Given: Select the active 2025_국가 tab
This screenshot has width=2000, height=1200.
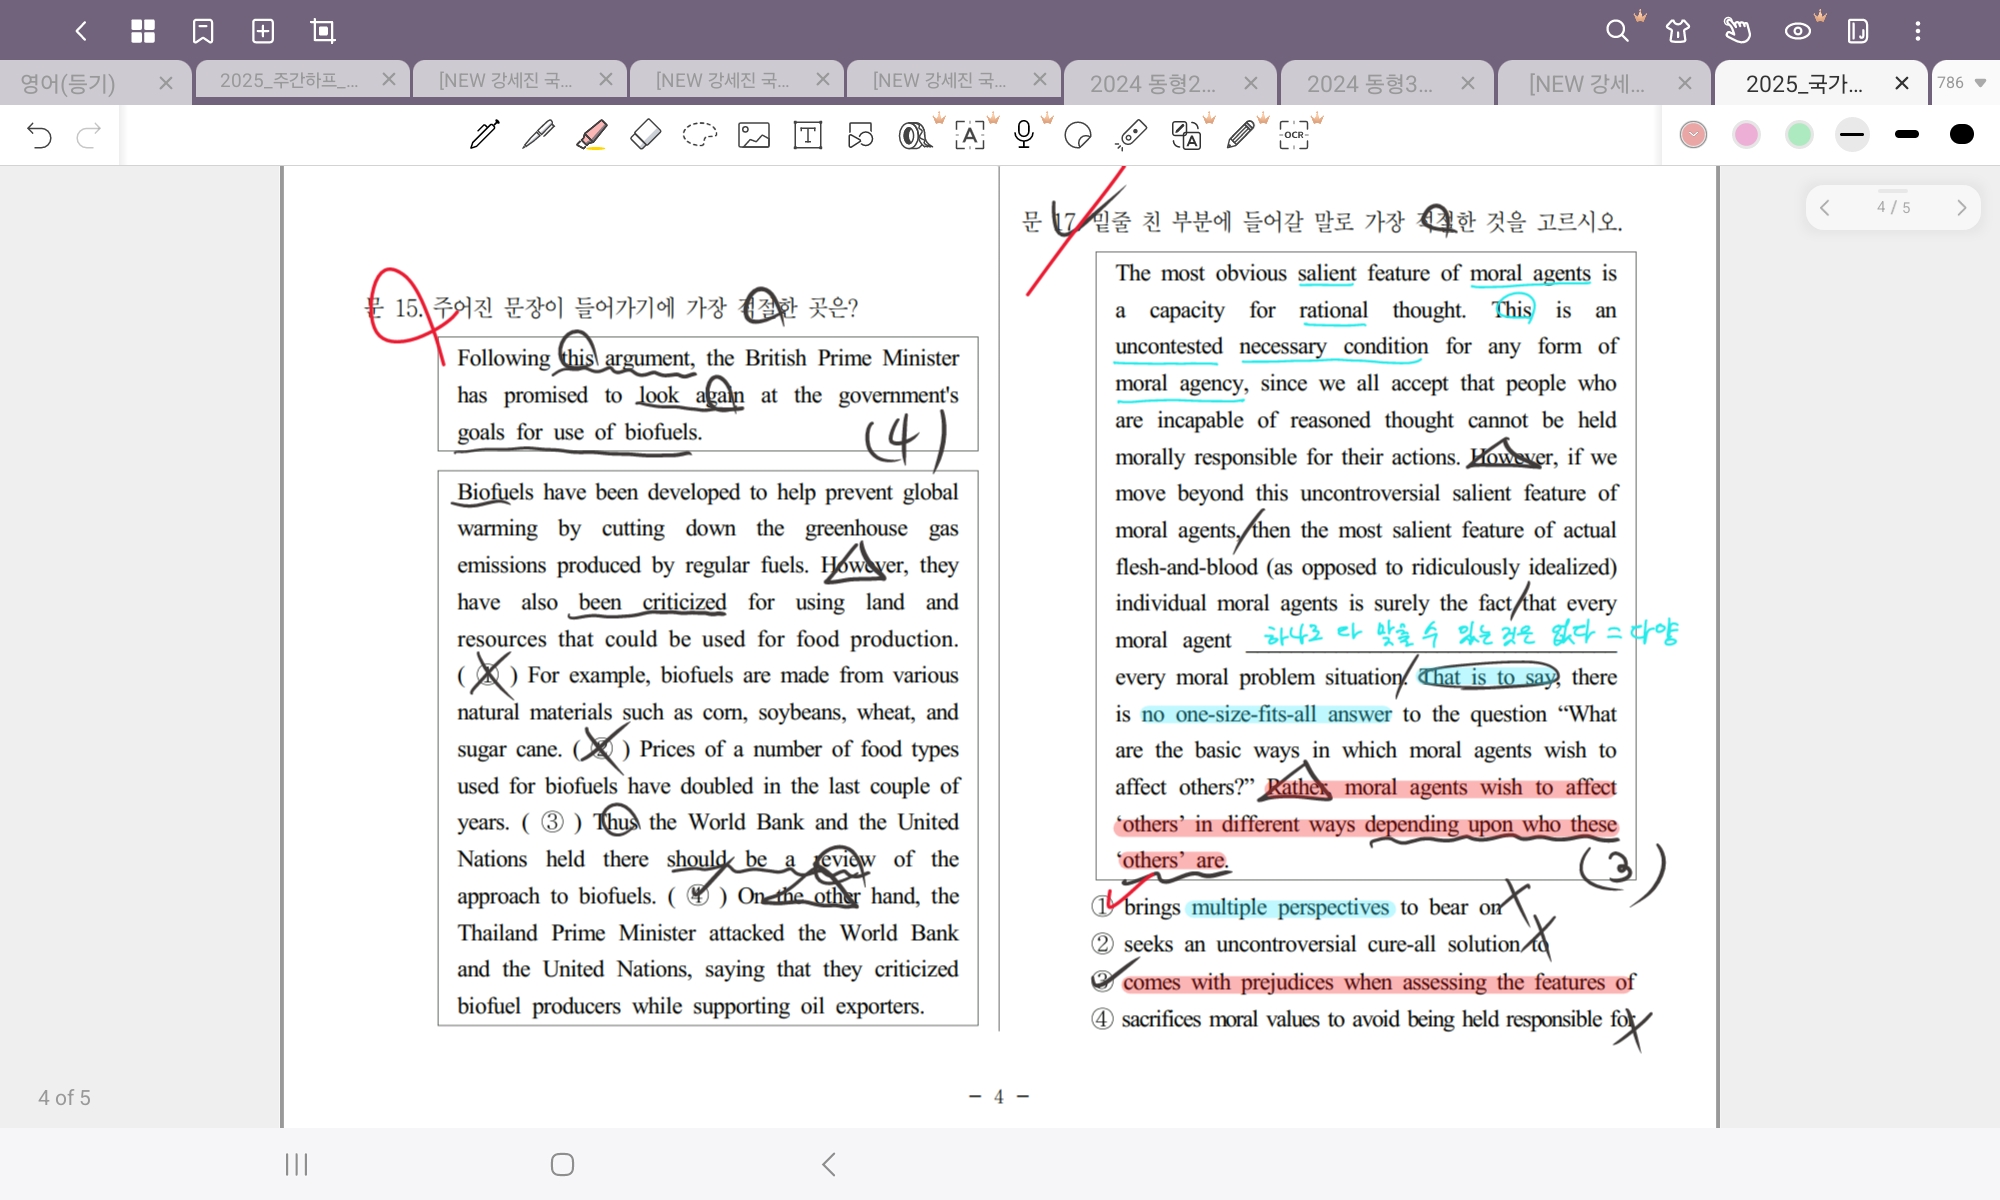Looking at the screenshot, I should pos(1804,84).
